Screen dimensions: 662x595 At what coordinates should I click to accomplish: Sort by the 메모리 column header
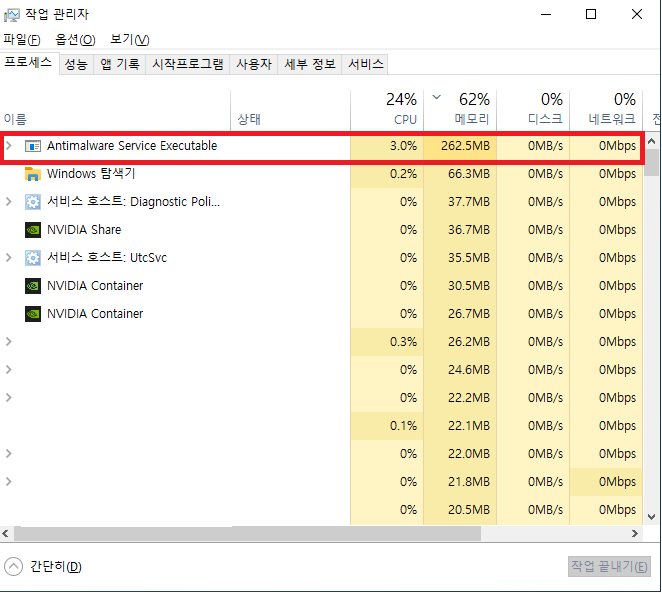(460, 109)
